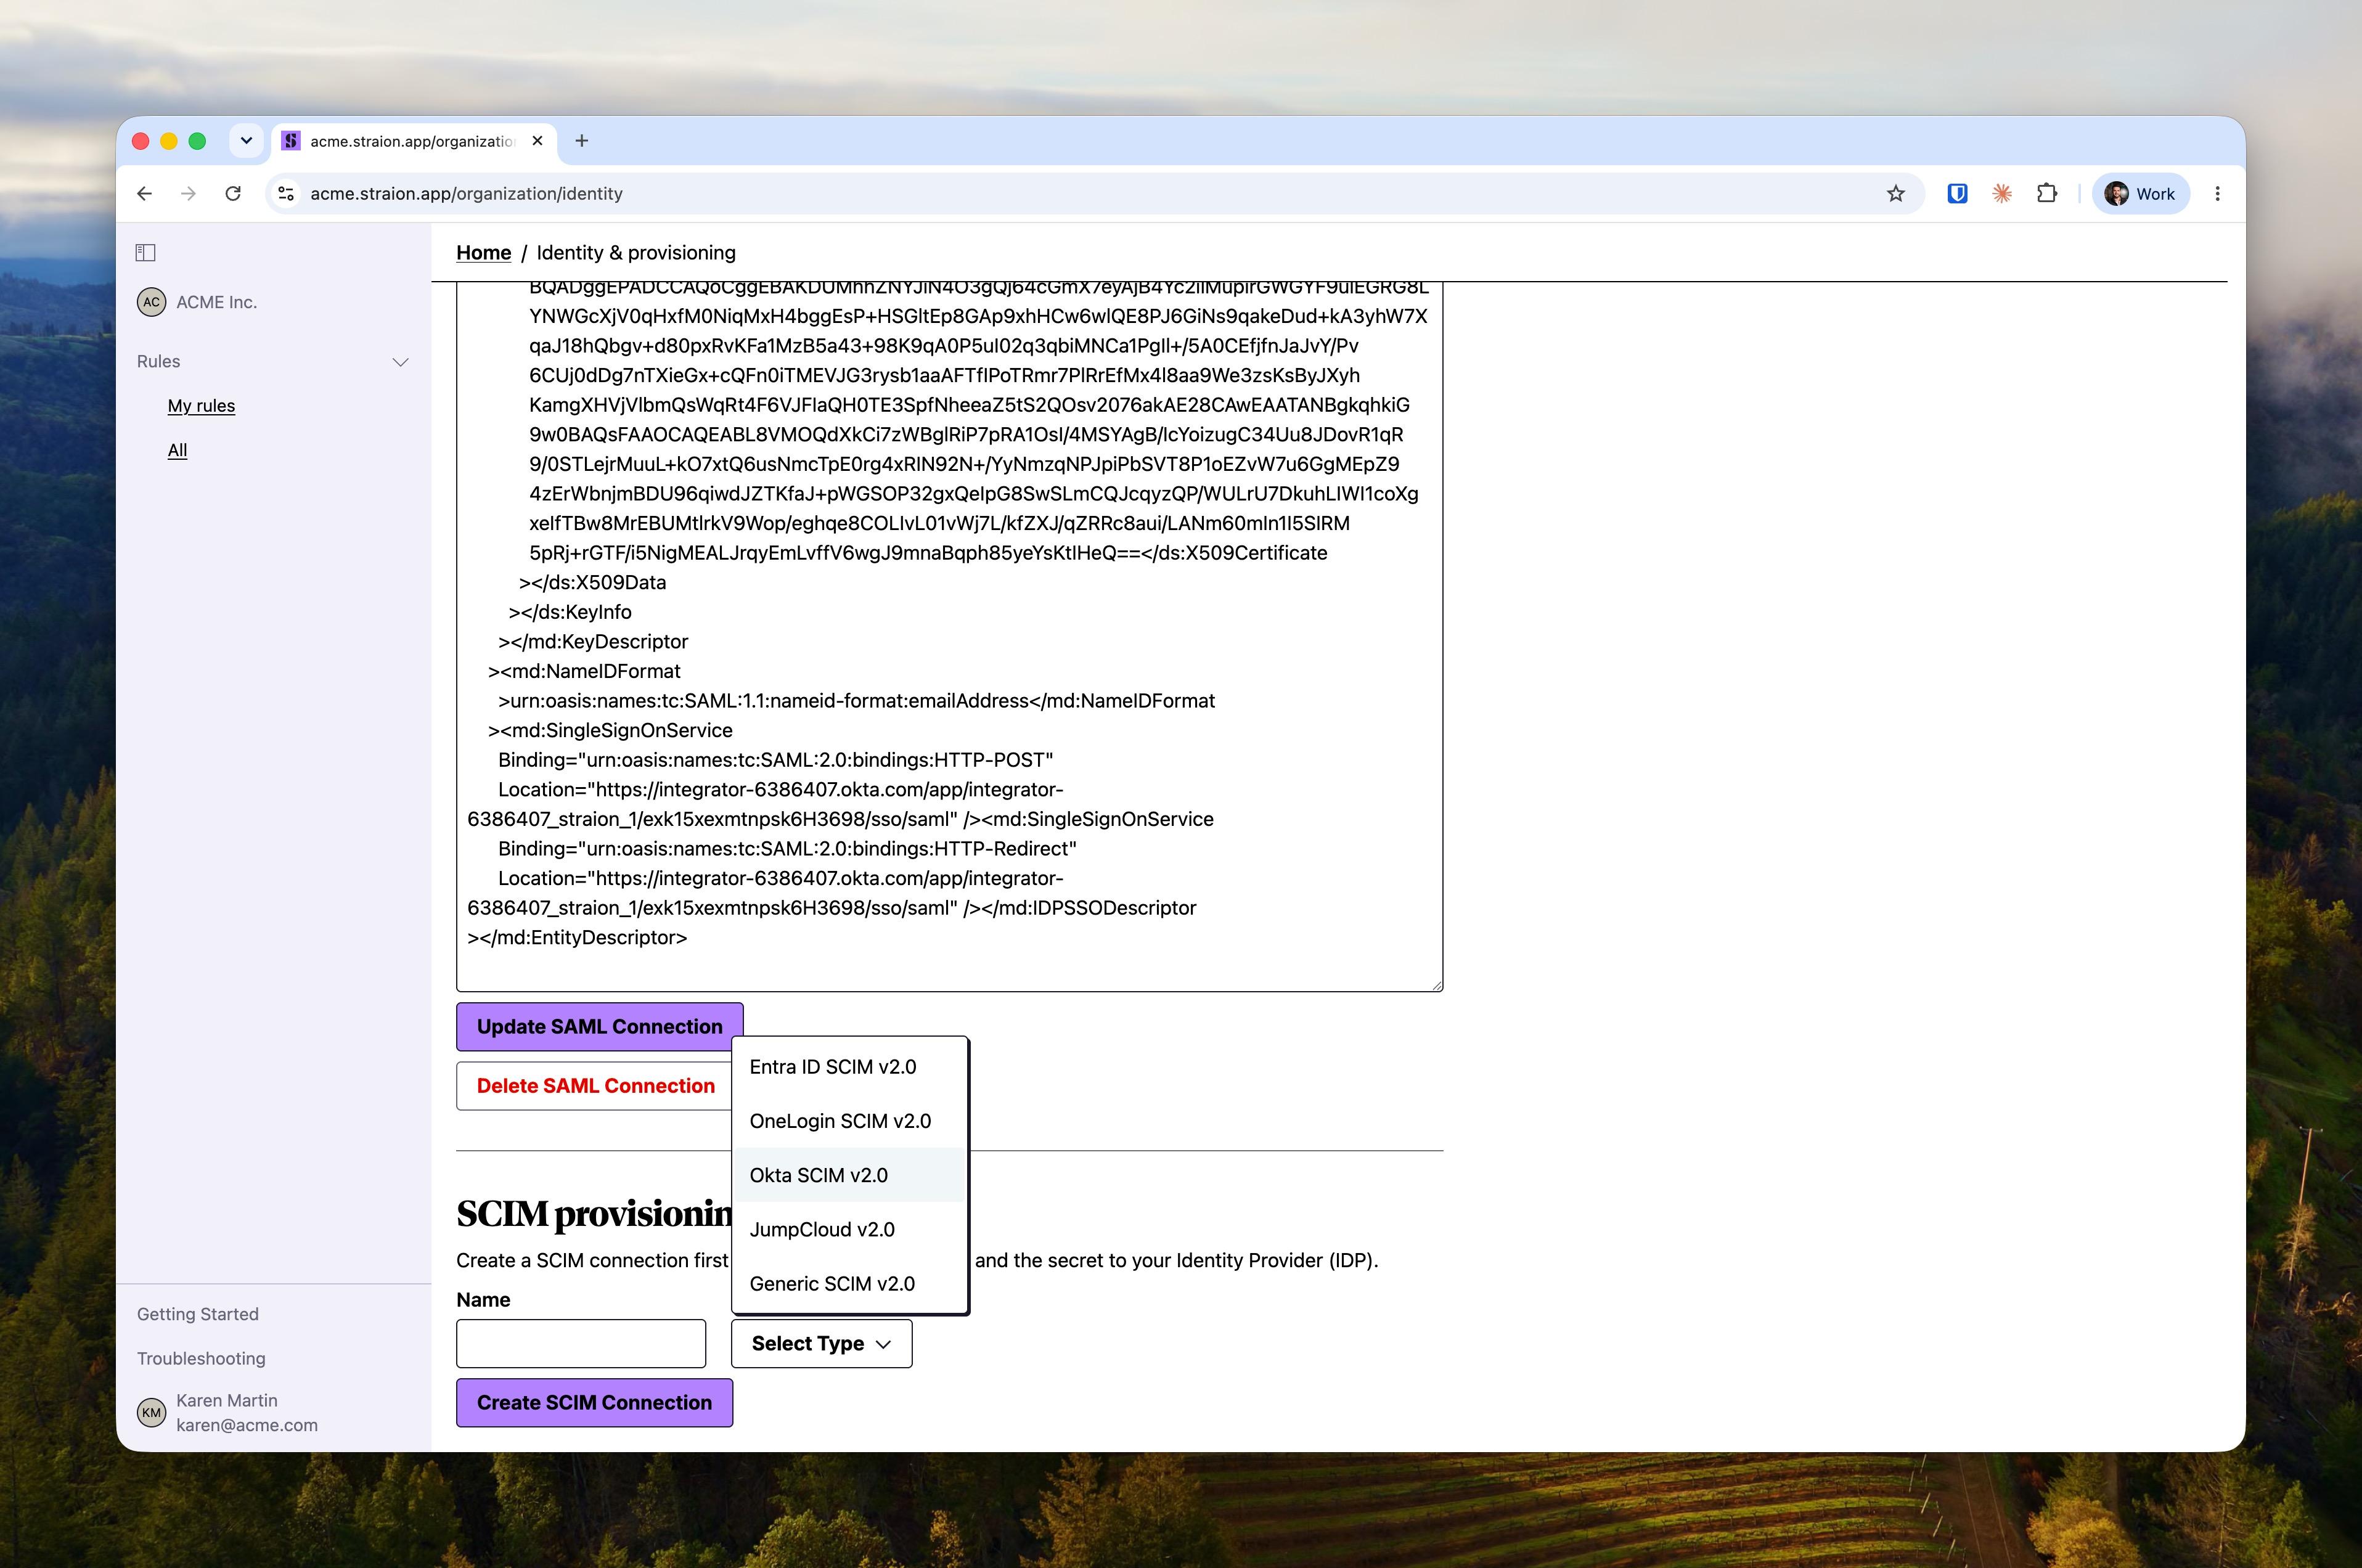Click the textarea resize handle corner
2362x1568 pixels.
[1436, 985]
